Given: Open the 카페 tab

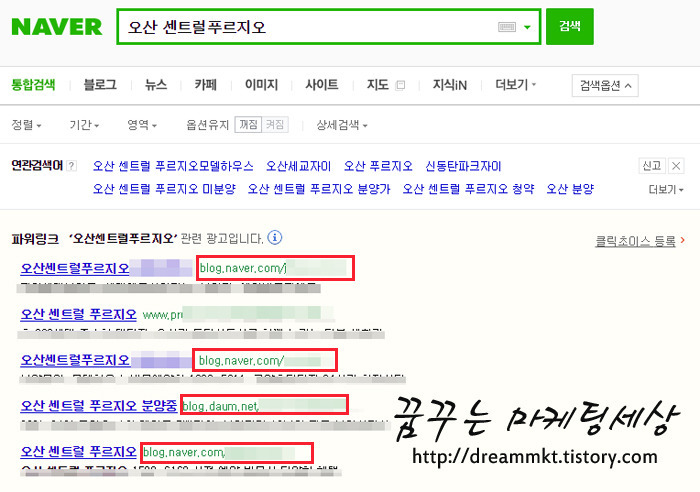Looking at the screenshot, I should point(205,84).
